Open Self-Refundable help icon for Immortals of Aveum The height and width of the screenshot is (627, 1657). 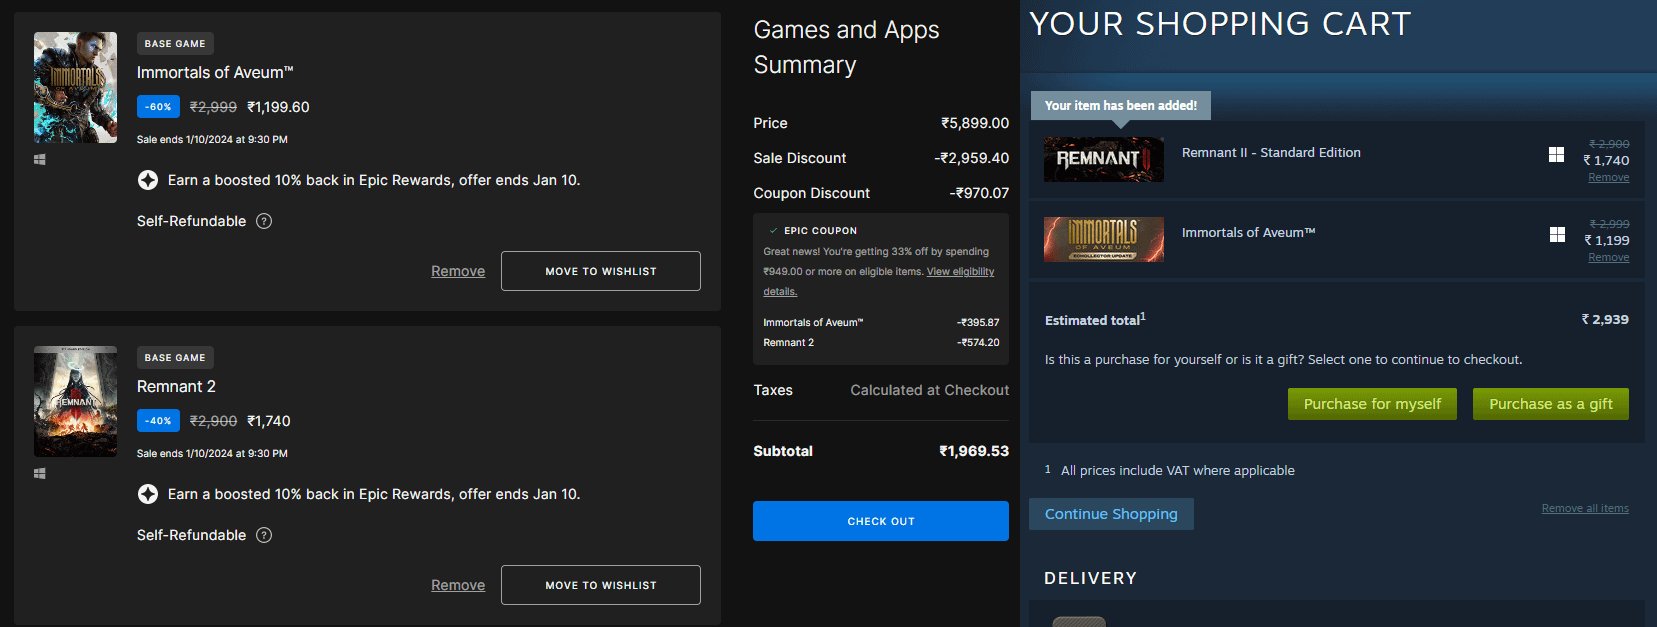(x=264, y=221)
